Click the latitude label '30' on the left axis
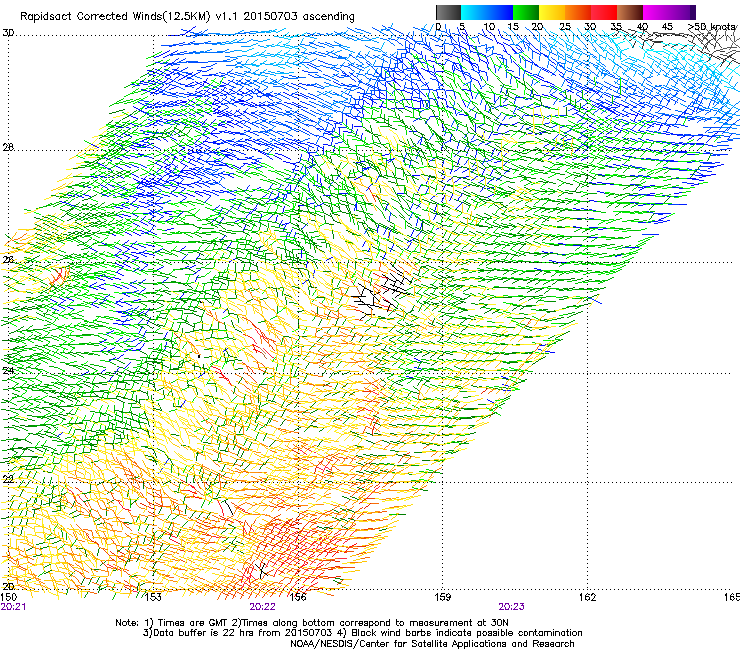Image resolution: width=740 pixels, height=650 pixels. coord(8,33)
